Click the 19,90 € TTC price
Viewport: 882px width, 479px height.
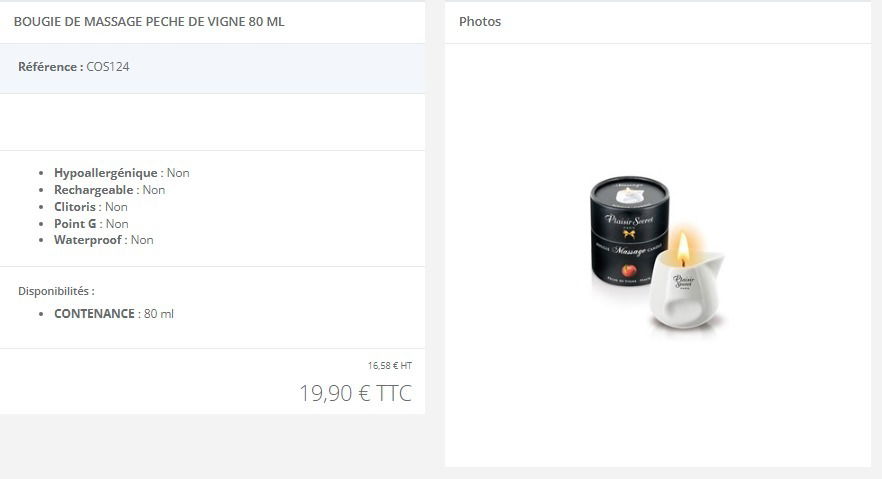[x=356, y=393]
